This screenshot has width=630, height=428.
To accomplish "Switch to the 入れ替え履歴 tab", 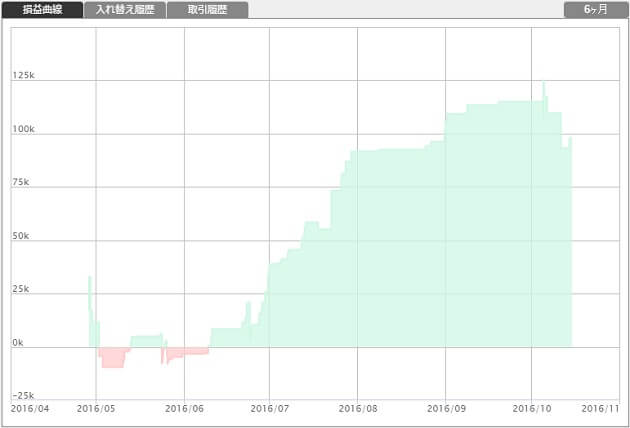I will point(125,10).
